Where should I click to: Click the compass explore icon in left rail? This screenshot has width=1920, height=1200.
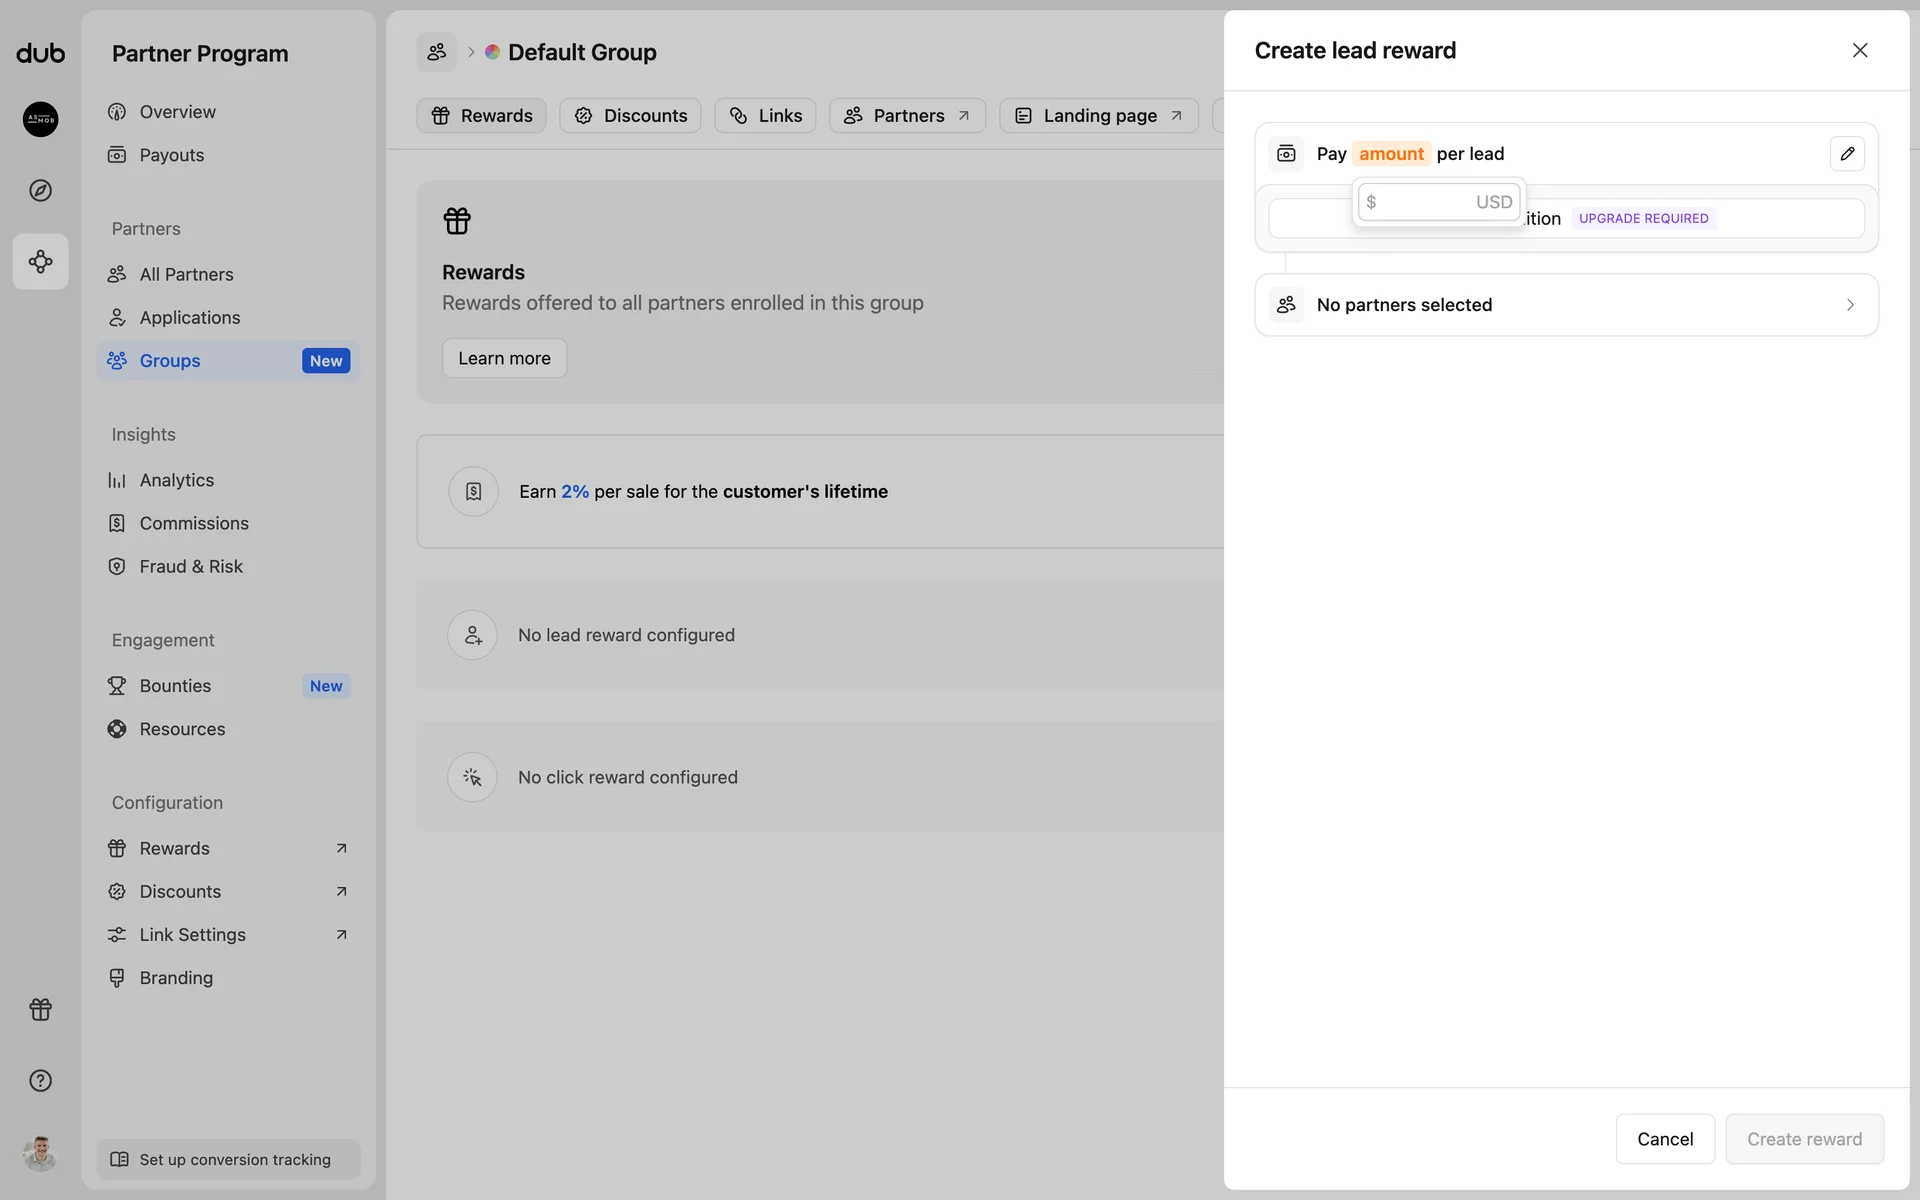point(40,190)
